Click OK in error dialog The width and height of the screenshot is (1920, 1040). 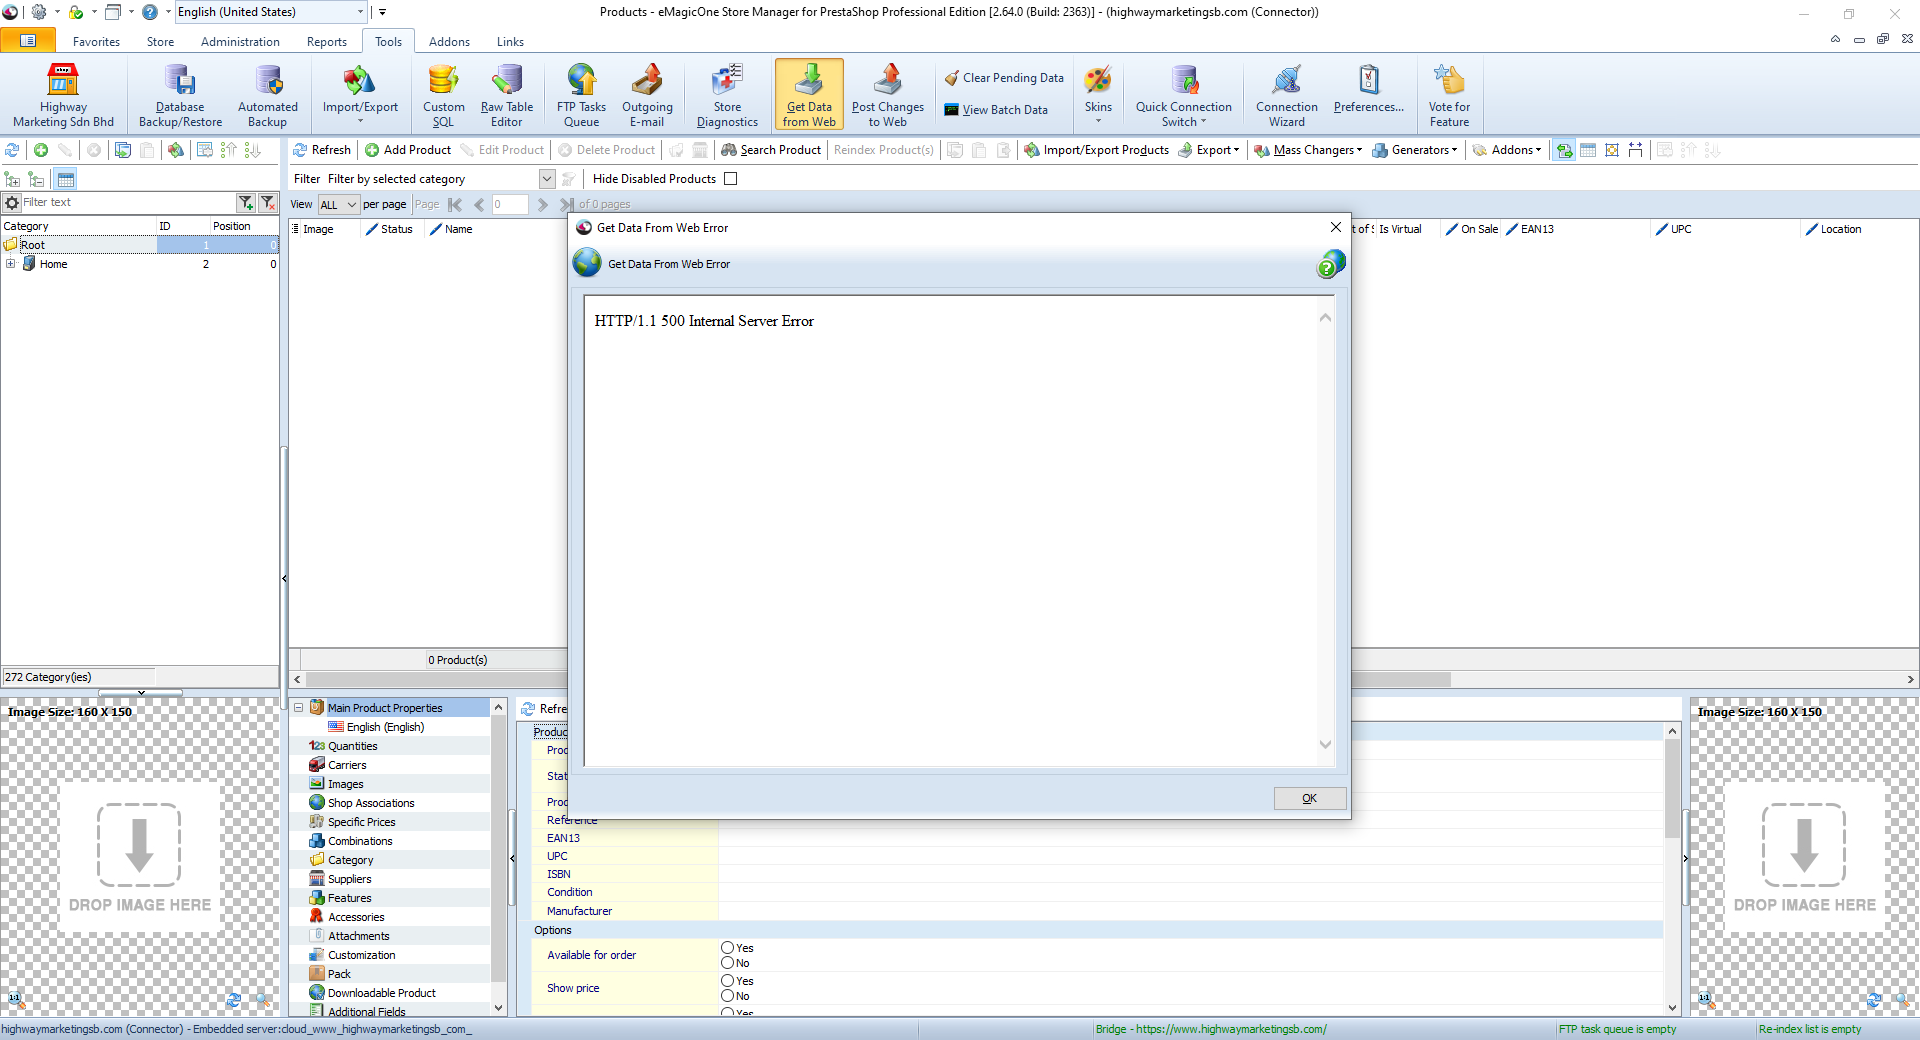point(1309,798)
